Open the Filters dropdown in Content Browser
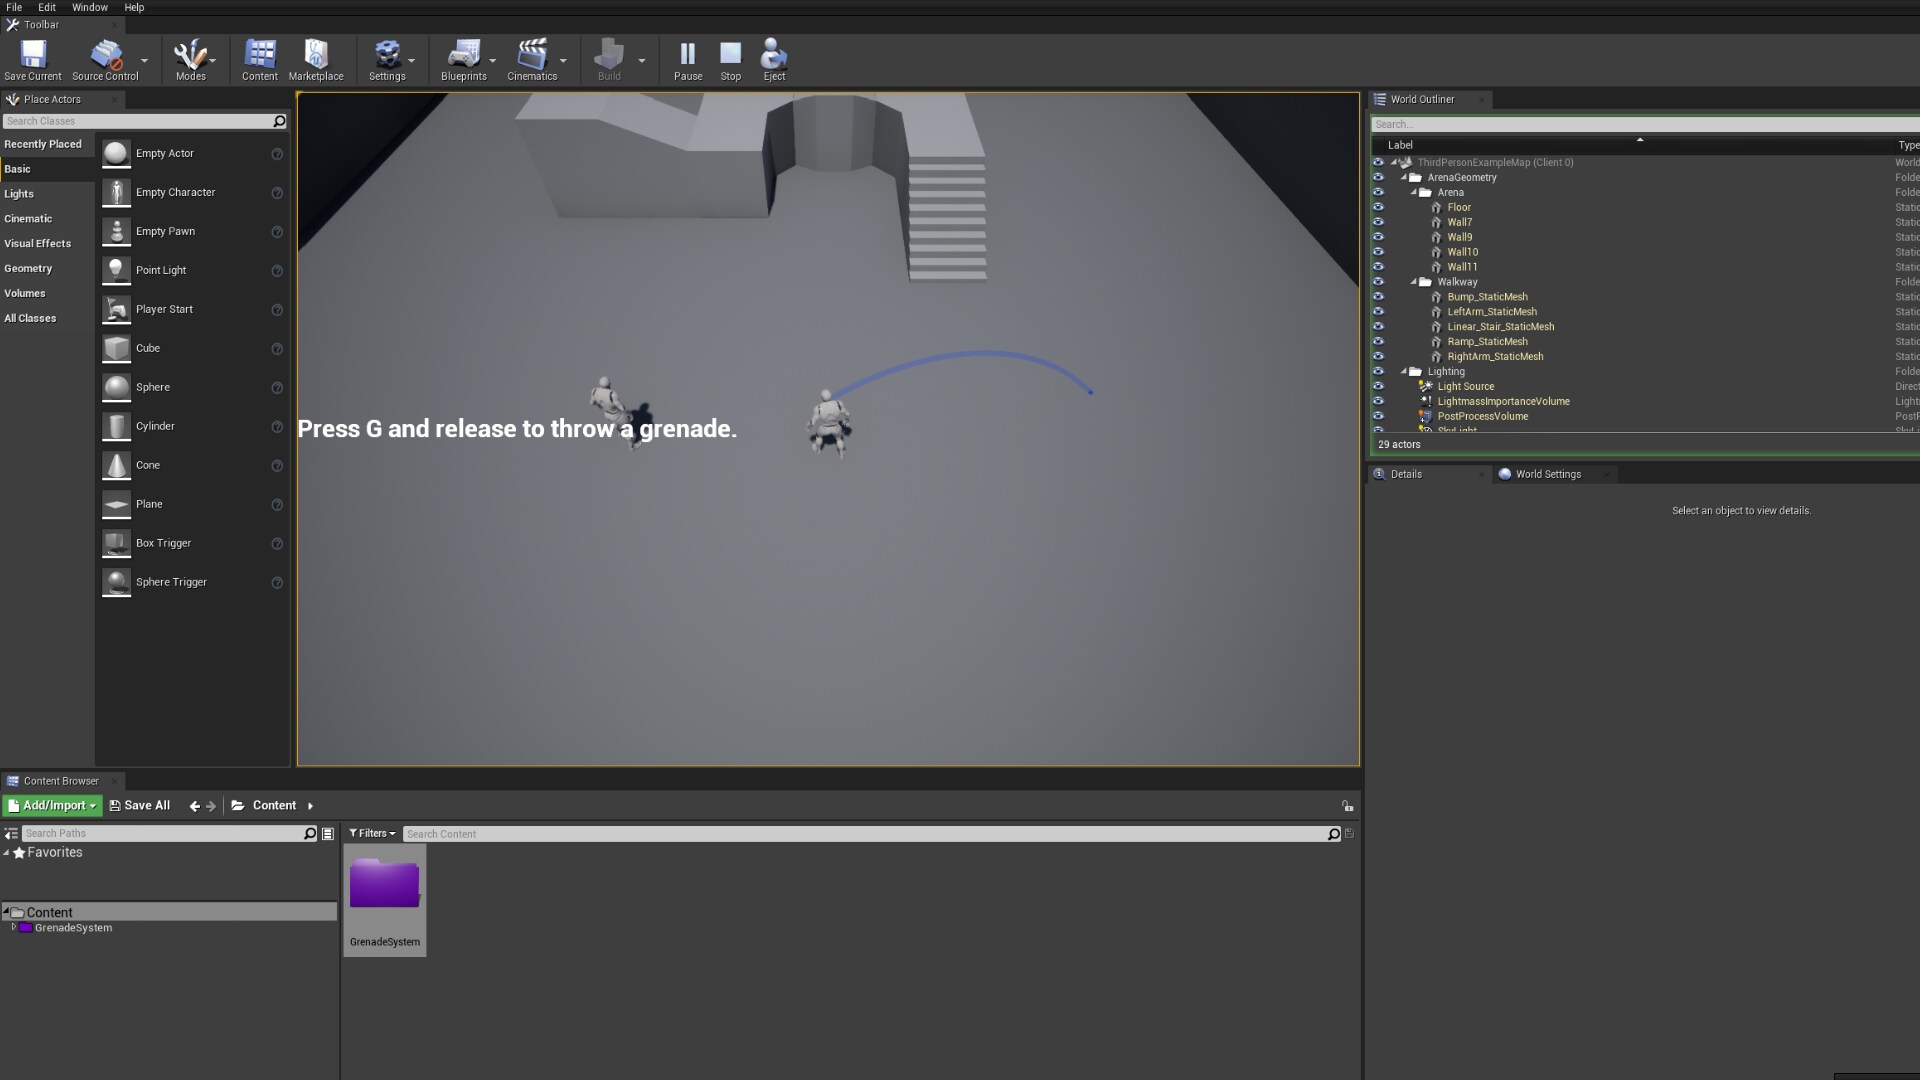The width and height of the screenshot is (1920, 1080). 371,833
